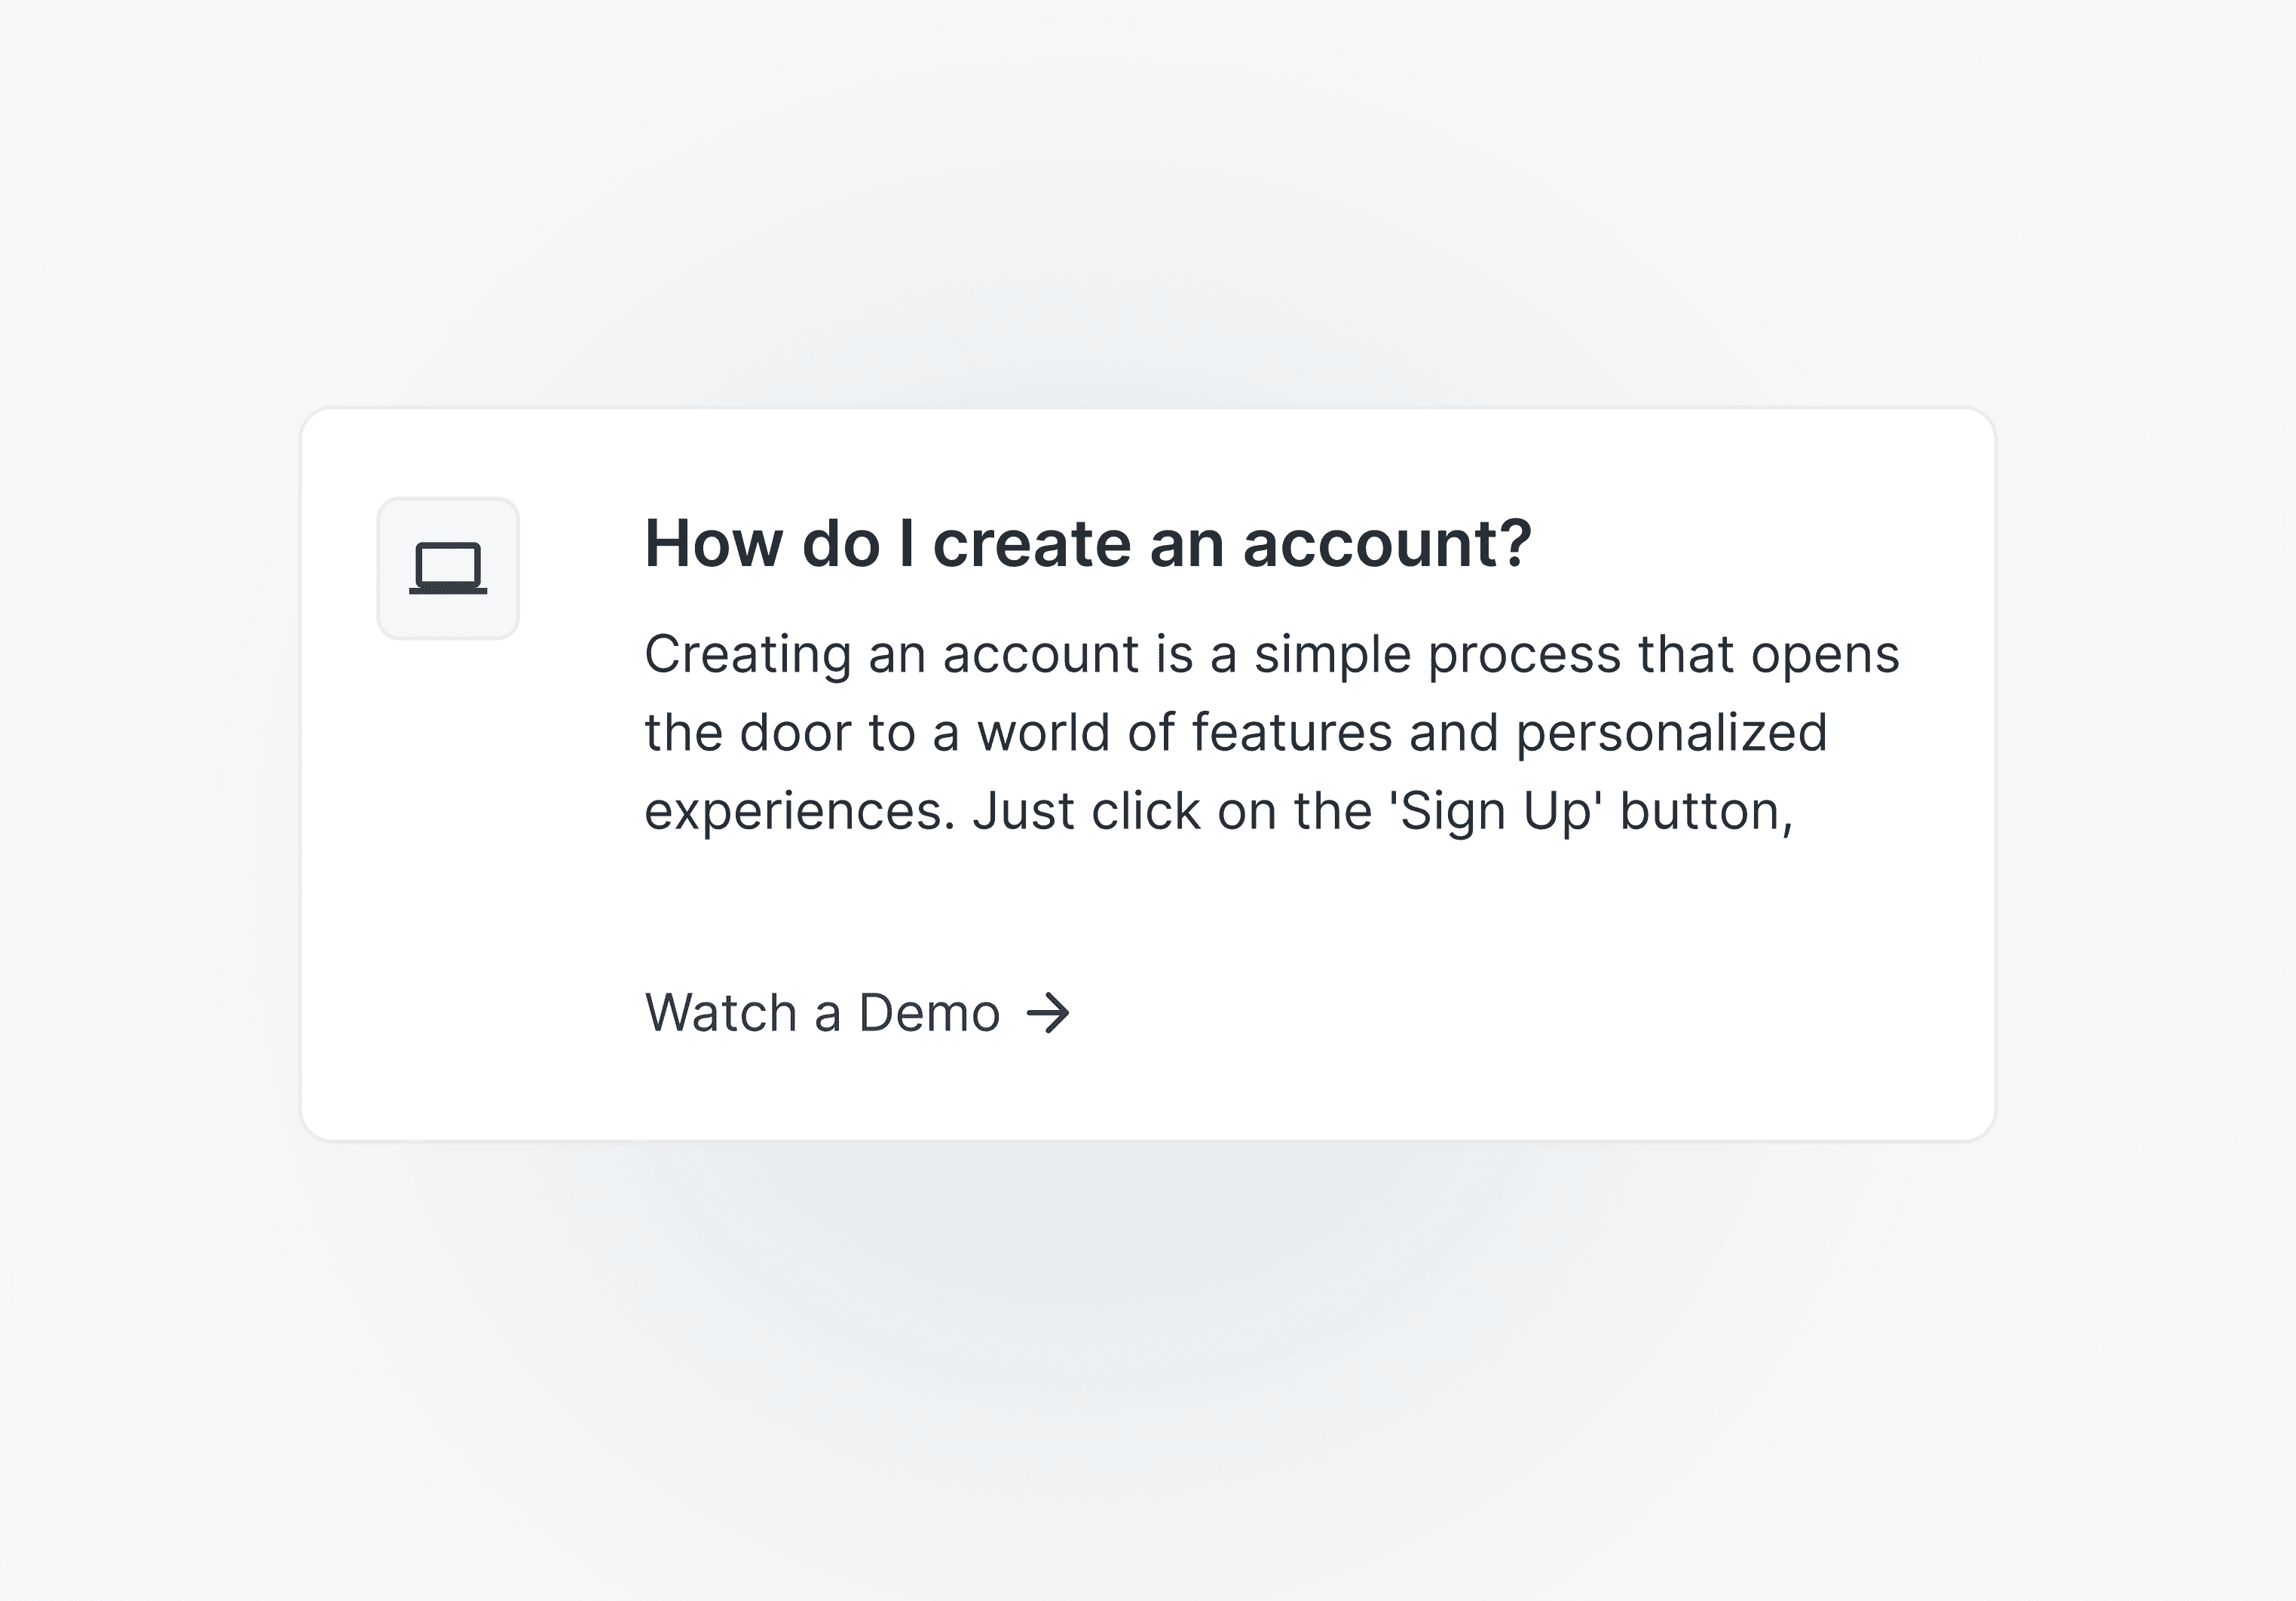
Task: Click the 'Sign Up' text in the description
Action: tap(1495, 811)
